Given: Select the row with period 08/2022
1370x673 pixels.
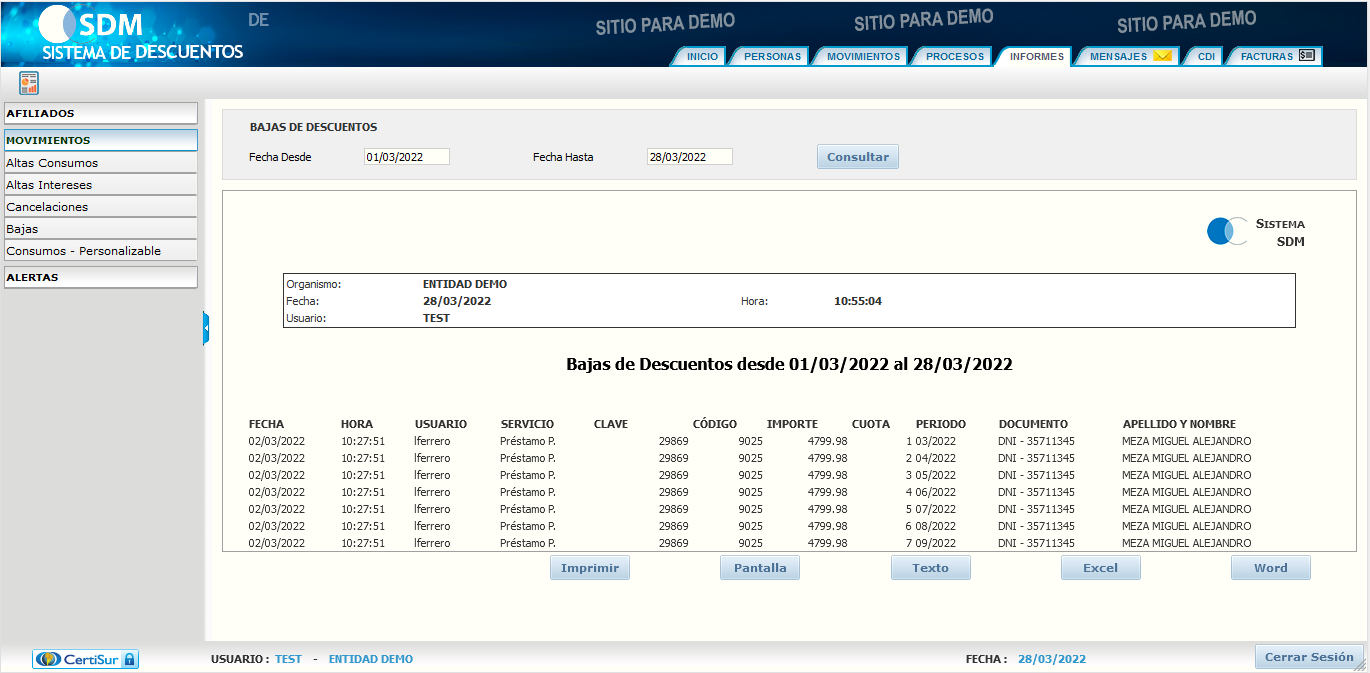Looking at the screenshot, I should (x=750, y=526).
